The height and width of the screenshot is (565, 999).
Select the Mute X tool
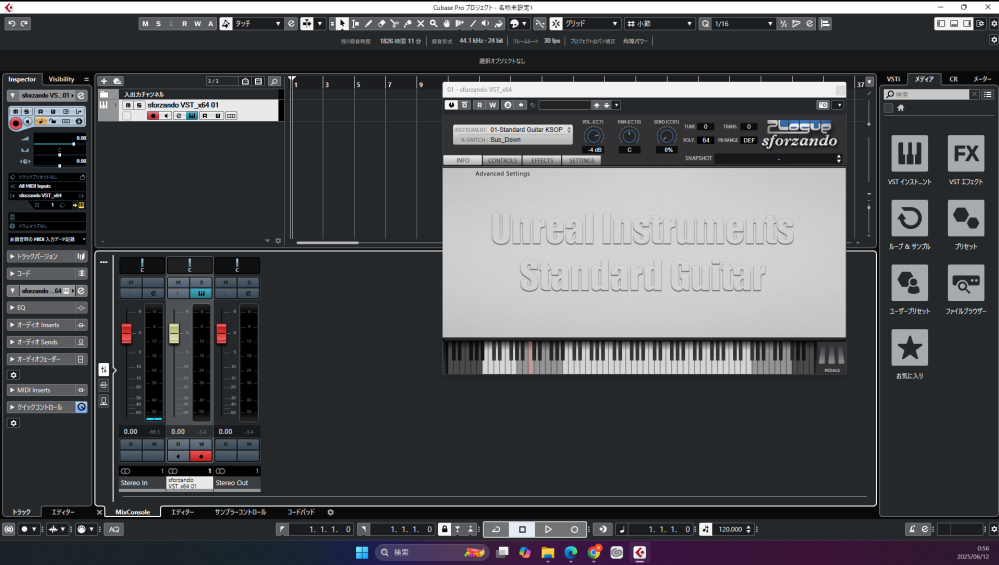click(420, 24)
